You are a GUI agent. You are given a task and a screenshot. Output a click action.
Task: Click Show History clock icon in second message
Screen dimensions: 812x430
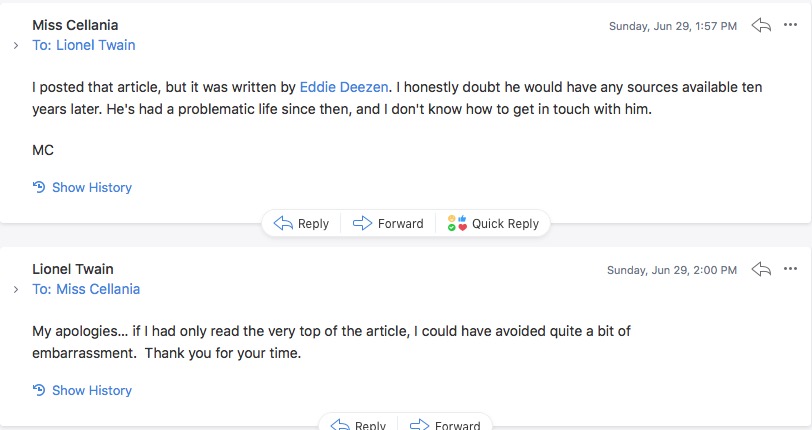click(39, 390)
